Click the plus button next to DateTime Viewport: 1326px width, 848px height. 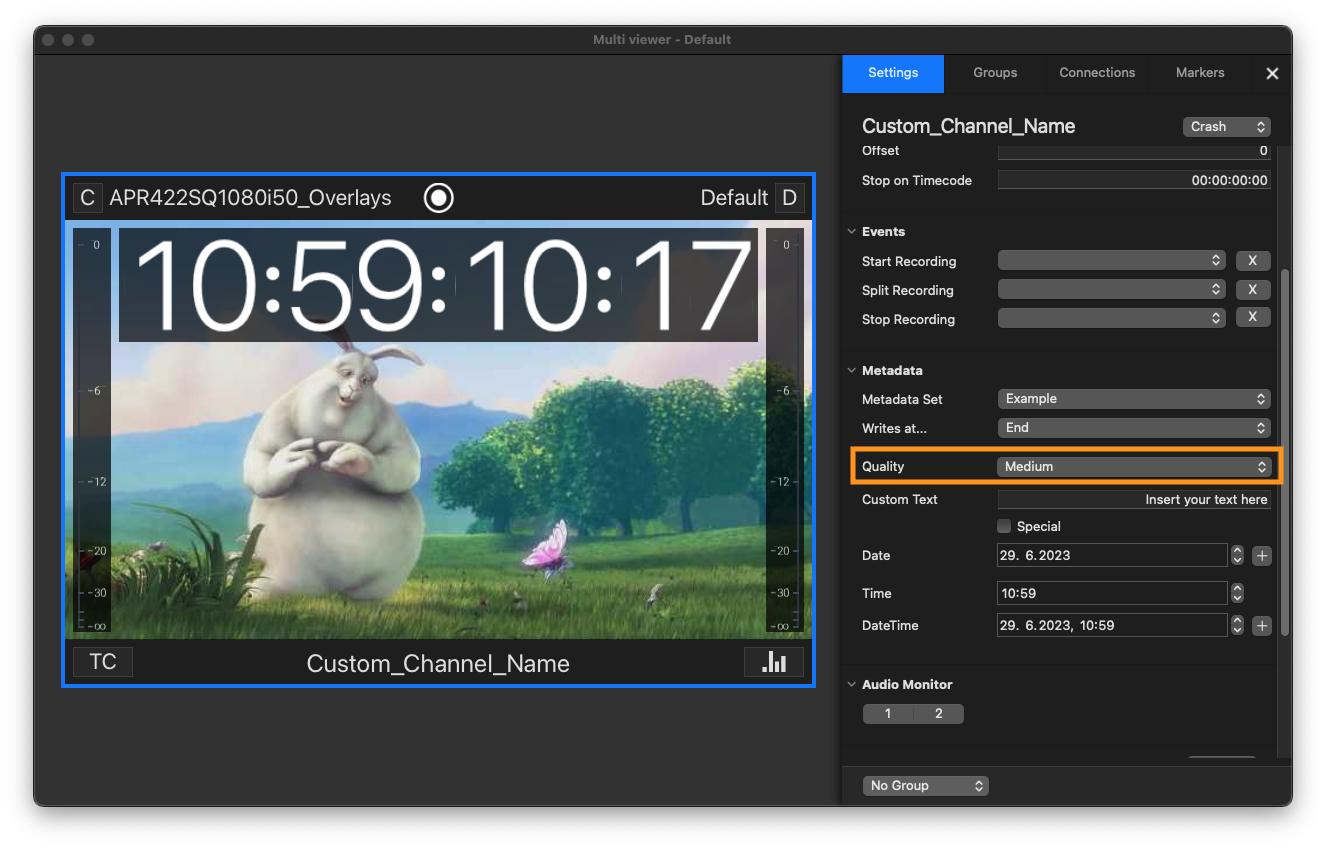(1262, 625)
